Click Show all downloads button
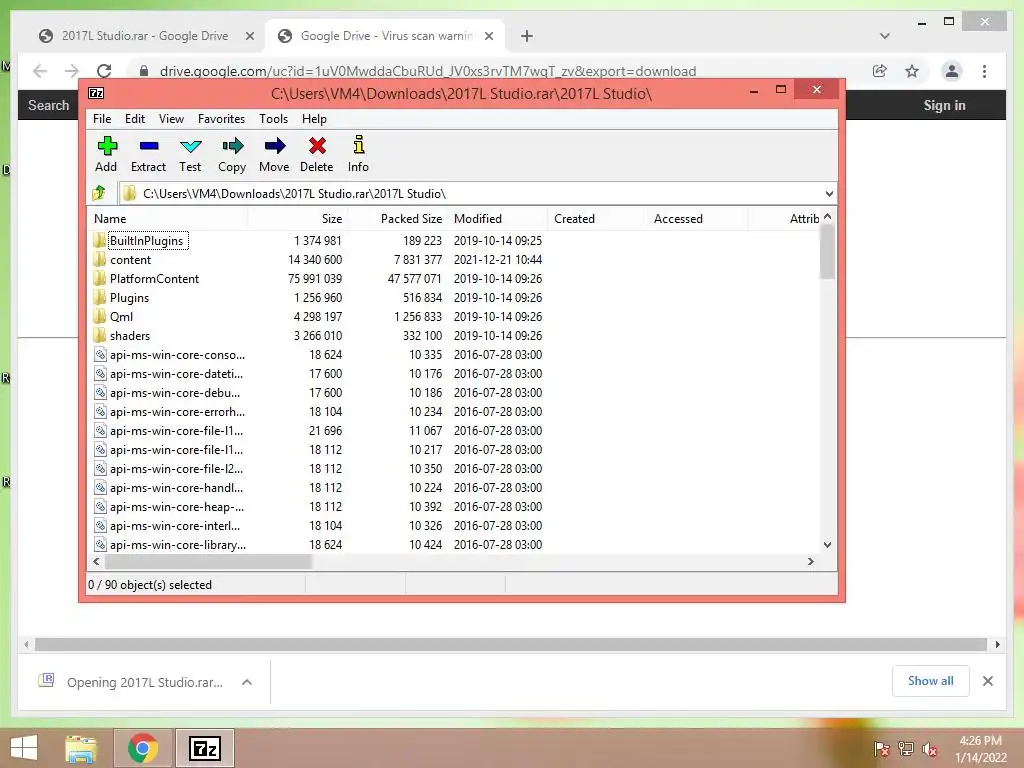This screenshot has height=768, width=1024. [931, 681]
